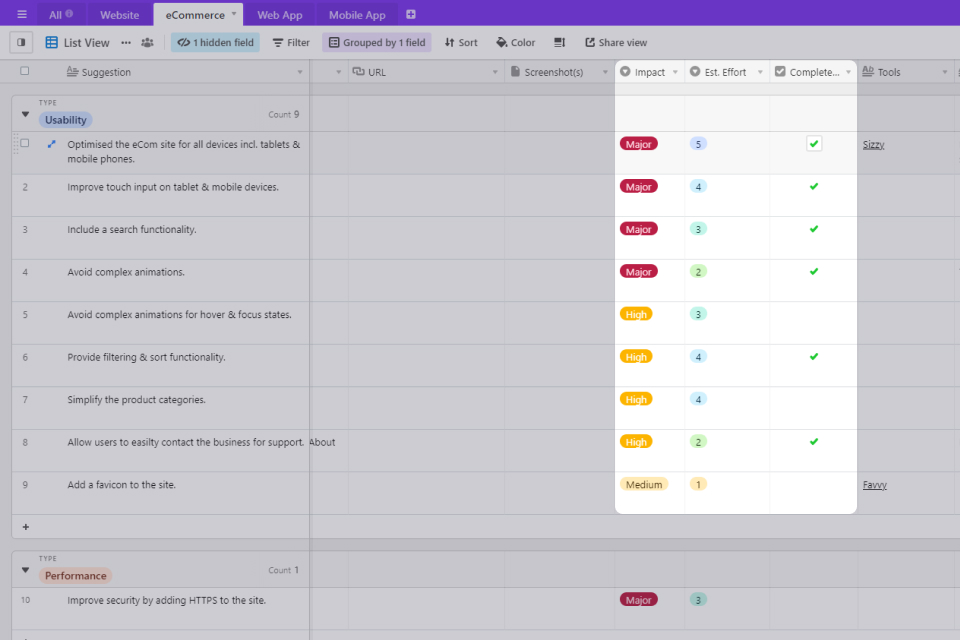Collapse the Performance group
960x640 pixels.
[x=25, y=570]
